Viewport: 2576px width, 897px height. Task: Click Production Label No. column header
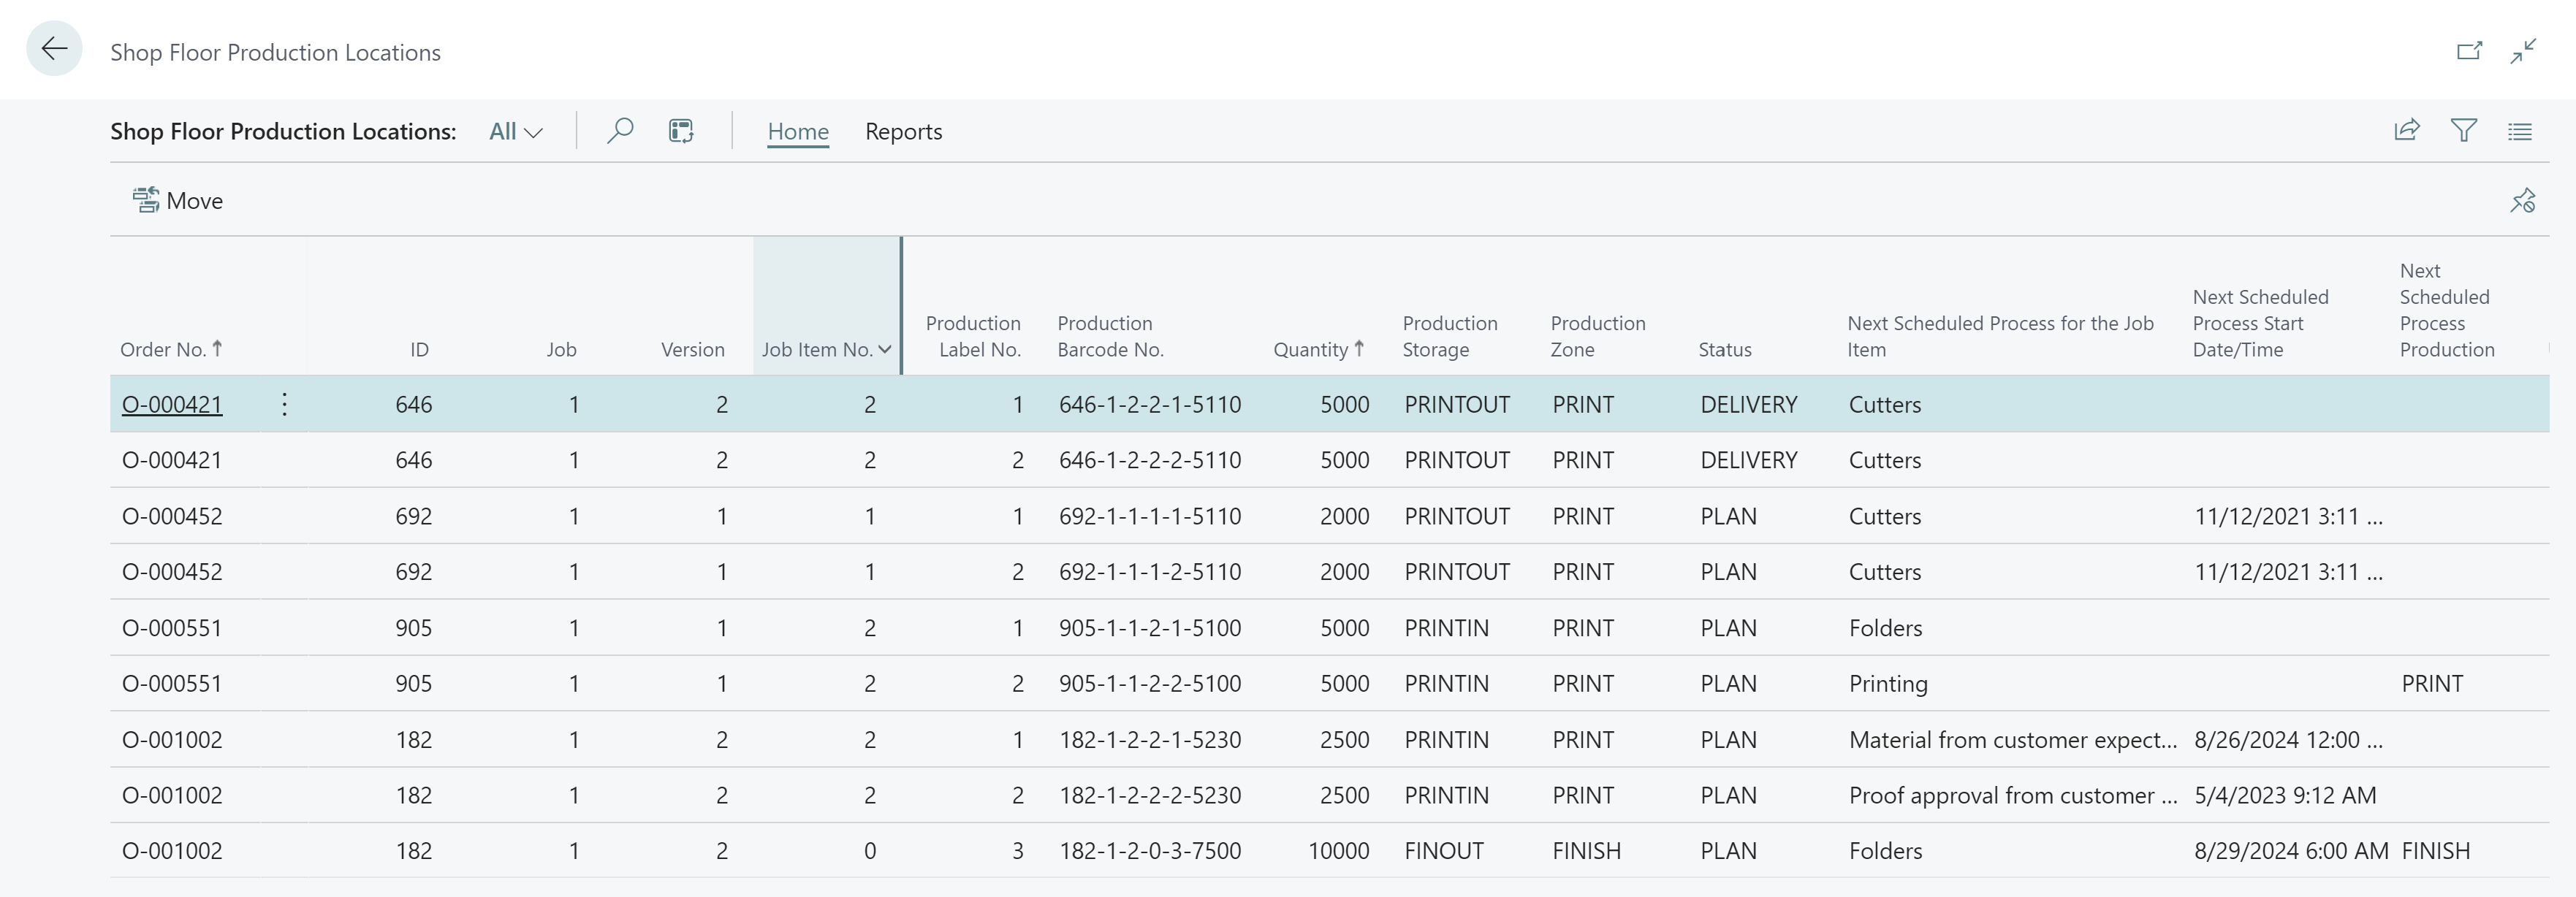pos(973,336)
